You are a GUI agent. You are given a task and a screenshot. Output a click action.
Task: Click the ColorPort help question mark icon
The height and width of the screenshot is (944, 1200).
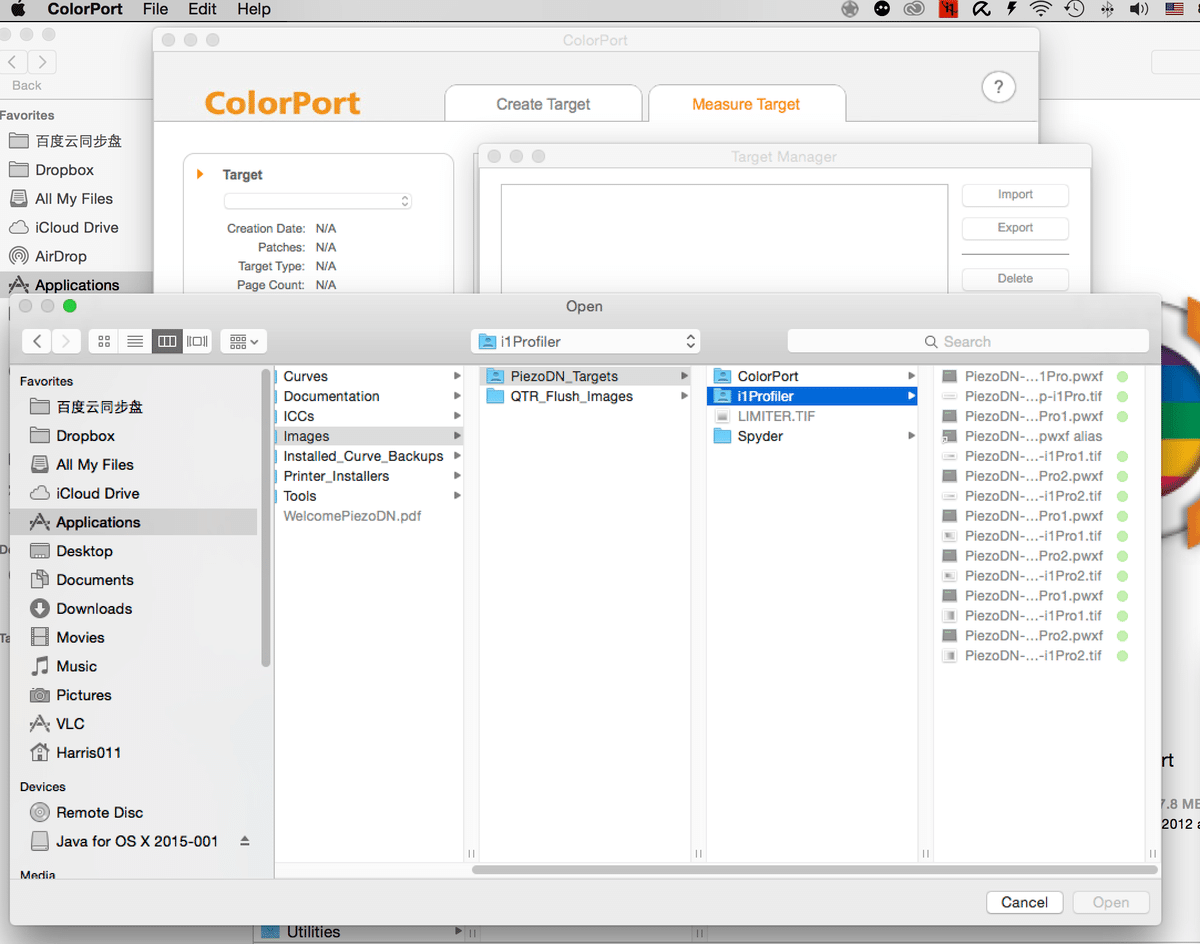click(x=997, y=87)
